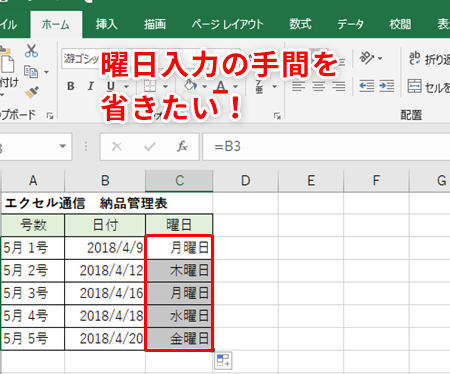
Task: Open the ホーム ribbon tab
Action: [56, 24]
